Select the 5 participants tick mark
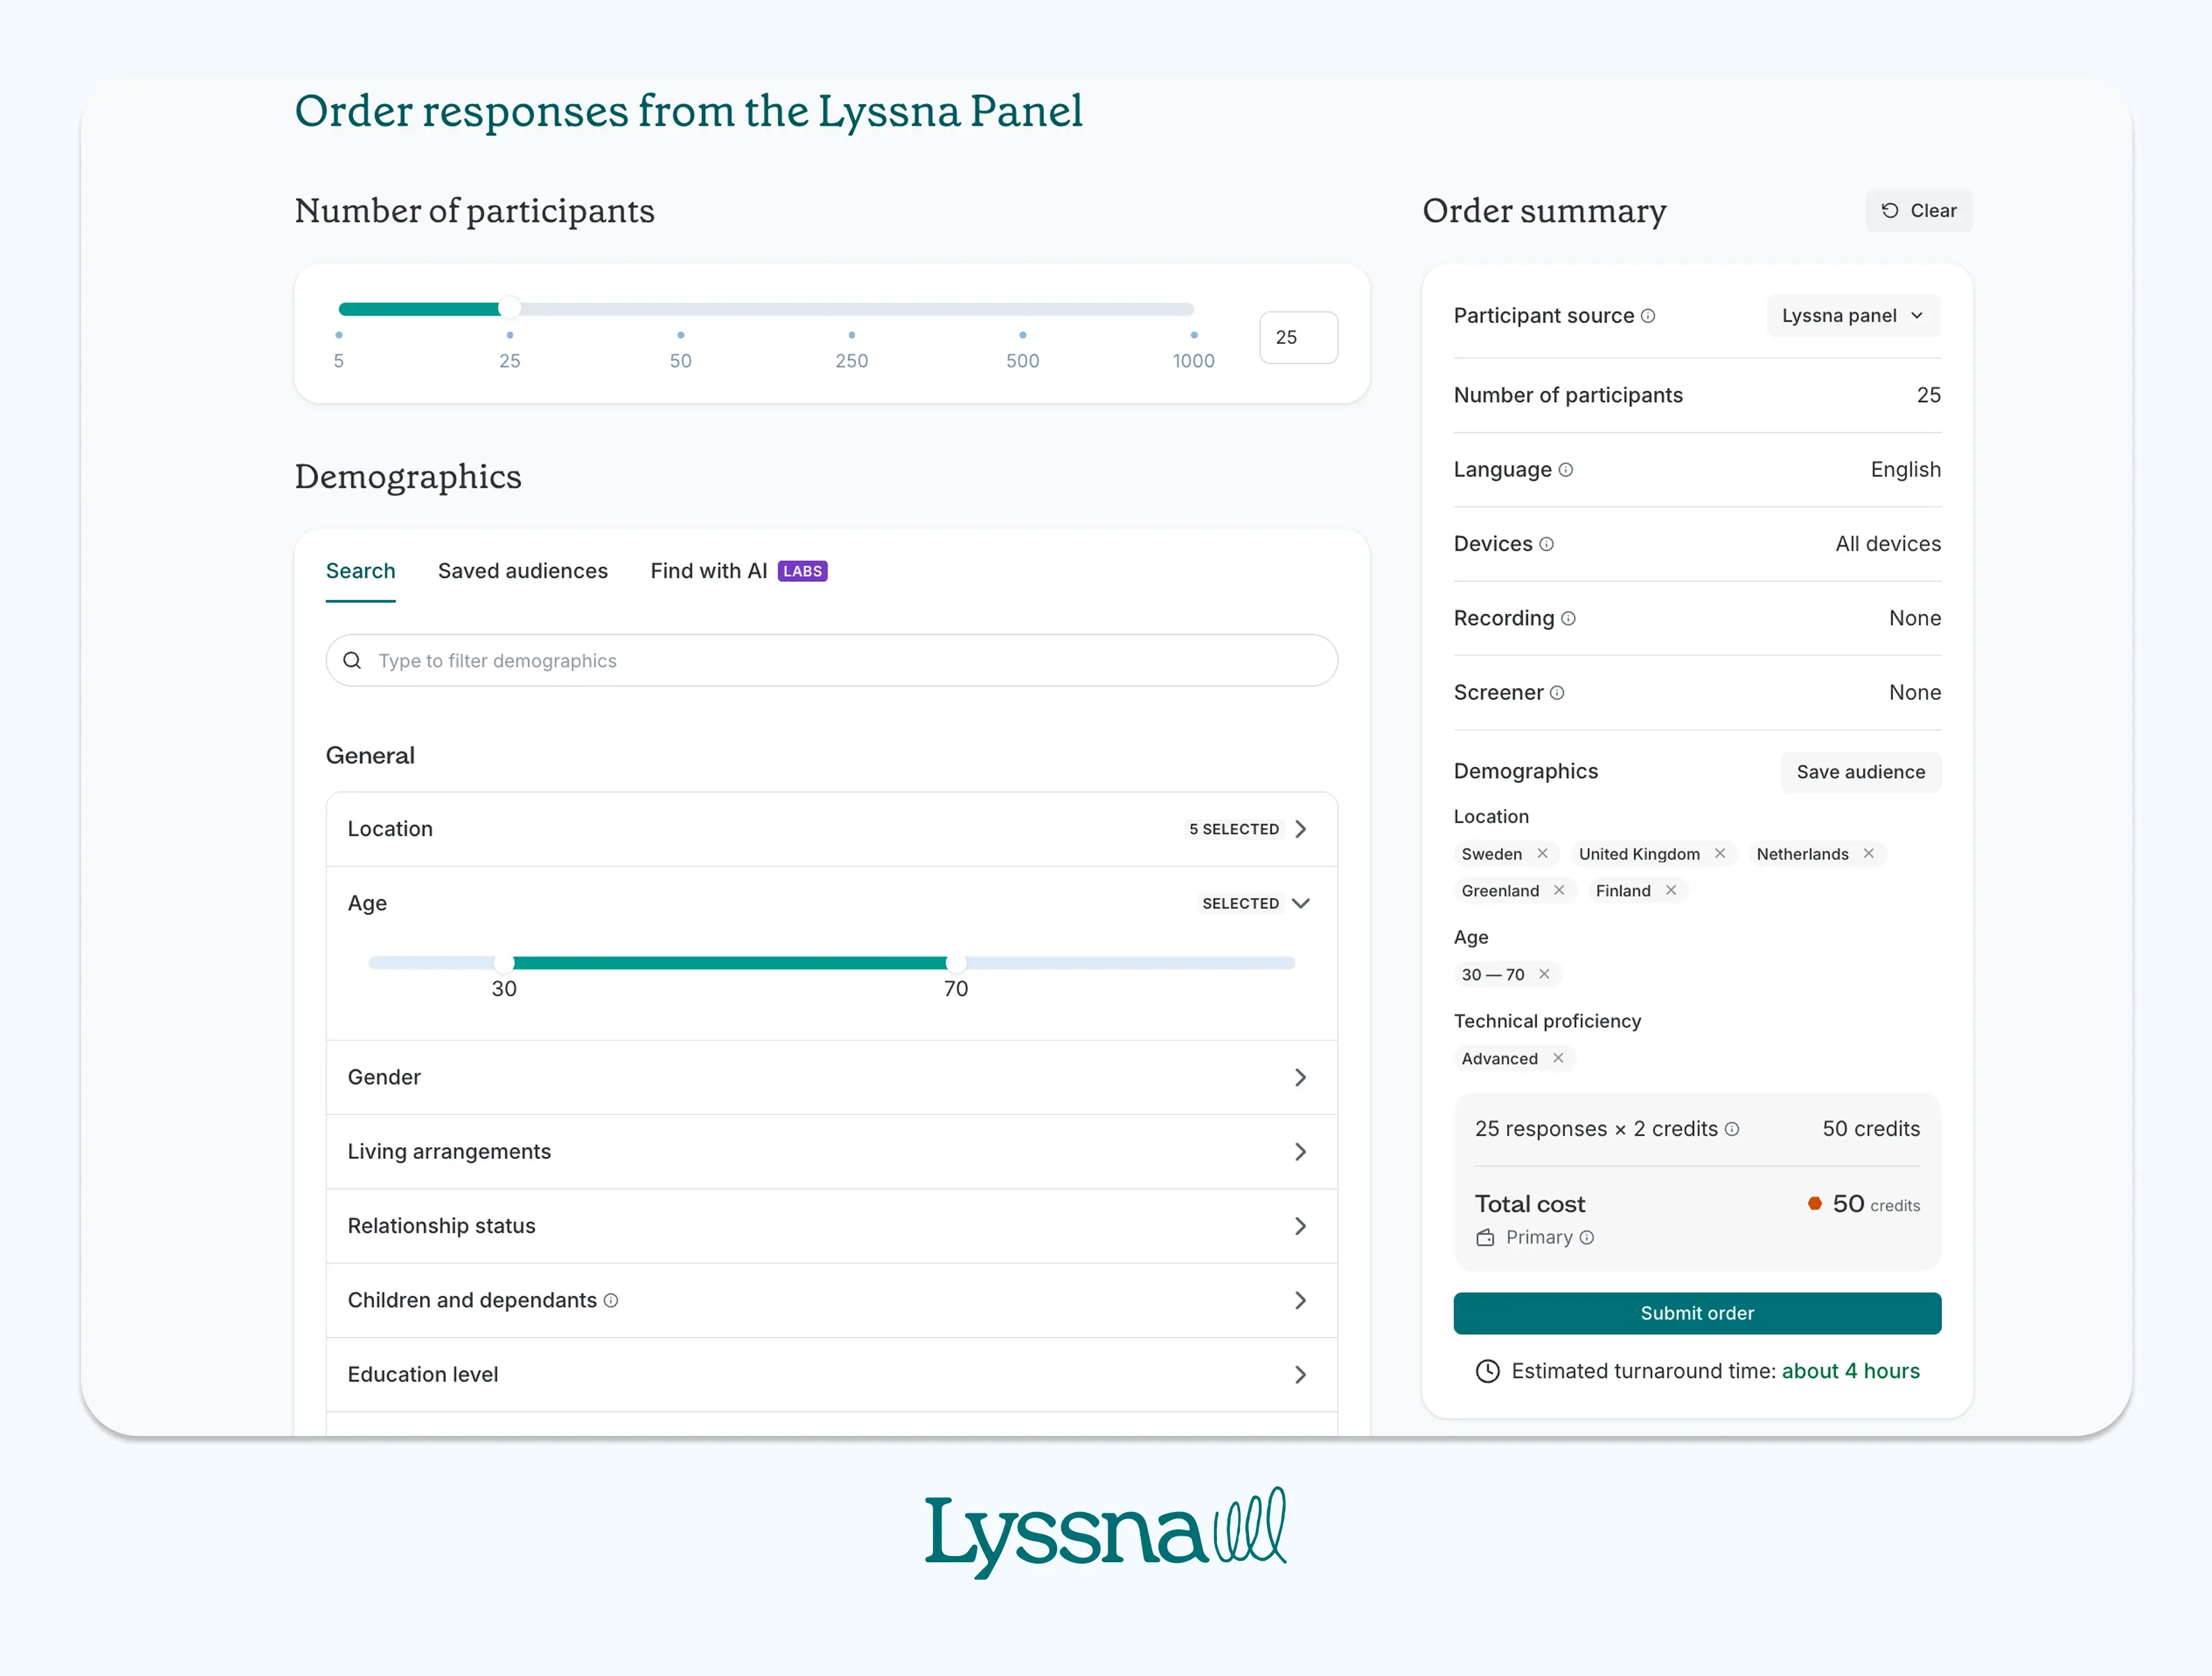The width and height of the screenshot is (2212, 1676). click(339, 335)
